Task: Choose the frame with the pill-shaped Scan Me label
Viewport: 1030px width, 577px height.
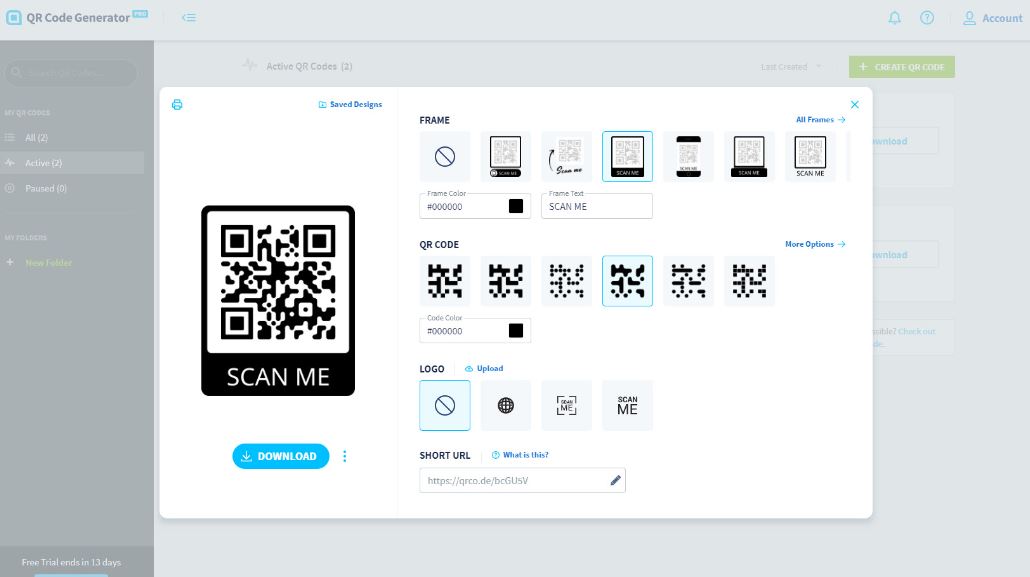Action: pos(506,156)
